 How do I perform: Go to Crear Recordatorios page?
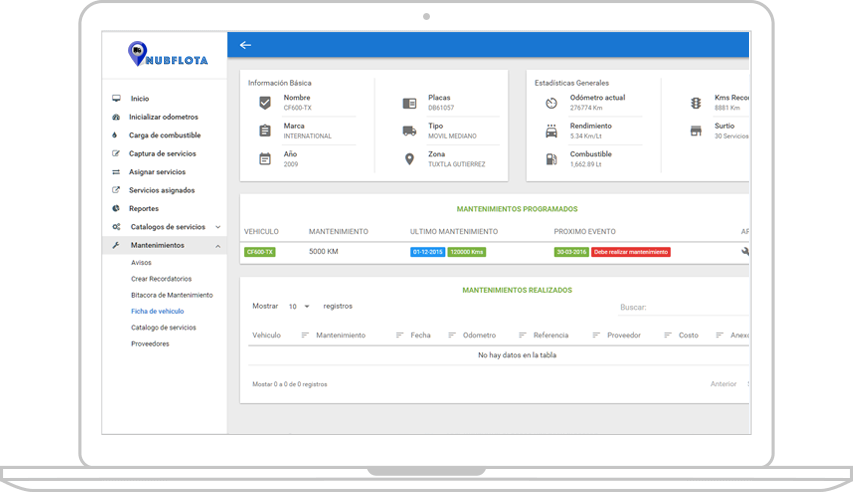tap(161, 279)
